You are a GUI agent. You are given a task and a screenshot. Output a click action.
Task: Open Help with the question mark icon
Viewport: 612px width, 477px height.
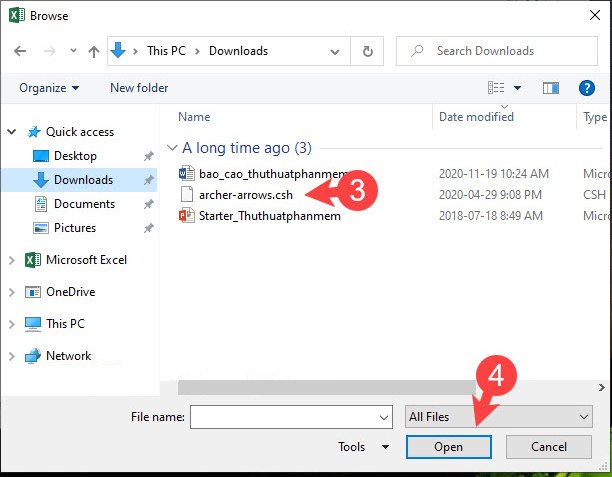[587, 88]
